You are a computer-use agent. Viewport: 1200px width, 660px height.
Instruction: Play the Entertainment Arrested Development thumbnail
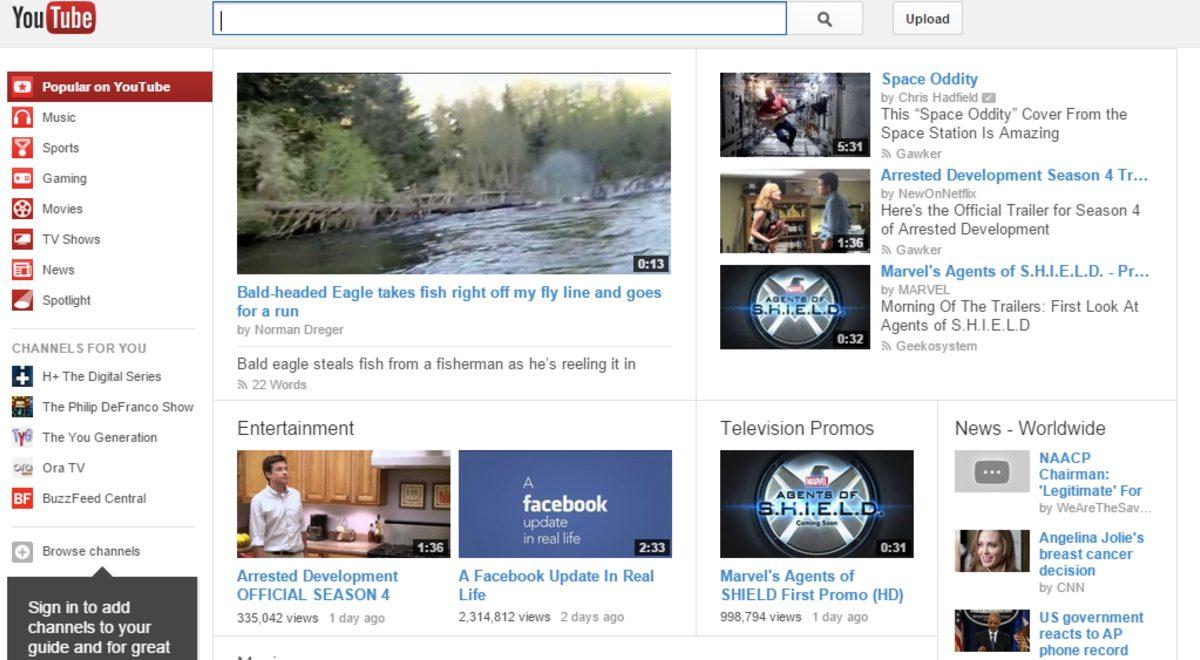343,504
